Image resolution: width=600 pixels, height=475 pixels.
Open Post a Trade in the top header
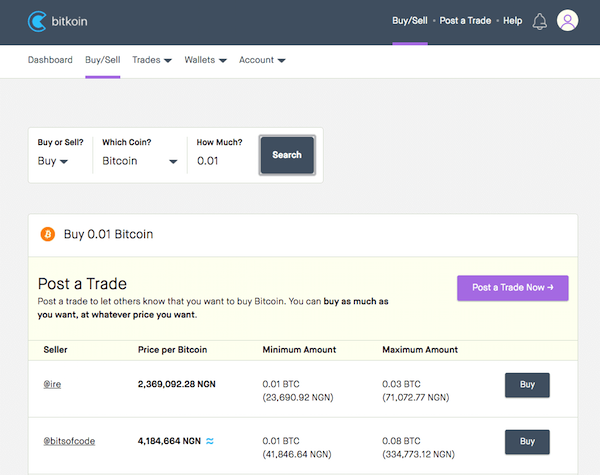(465, 21)
